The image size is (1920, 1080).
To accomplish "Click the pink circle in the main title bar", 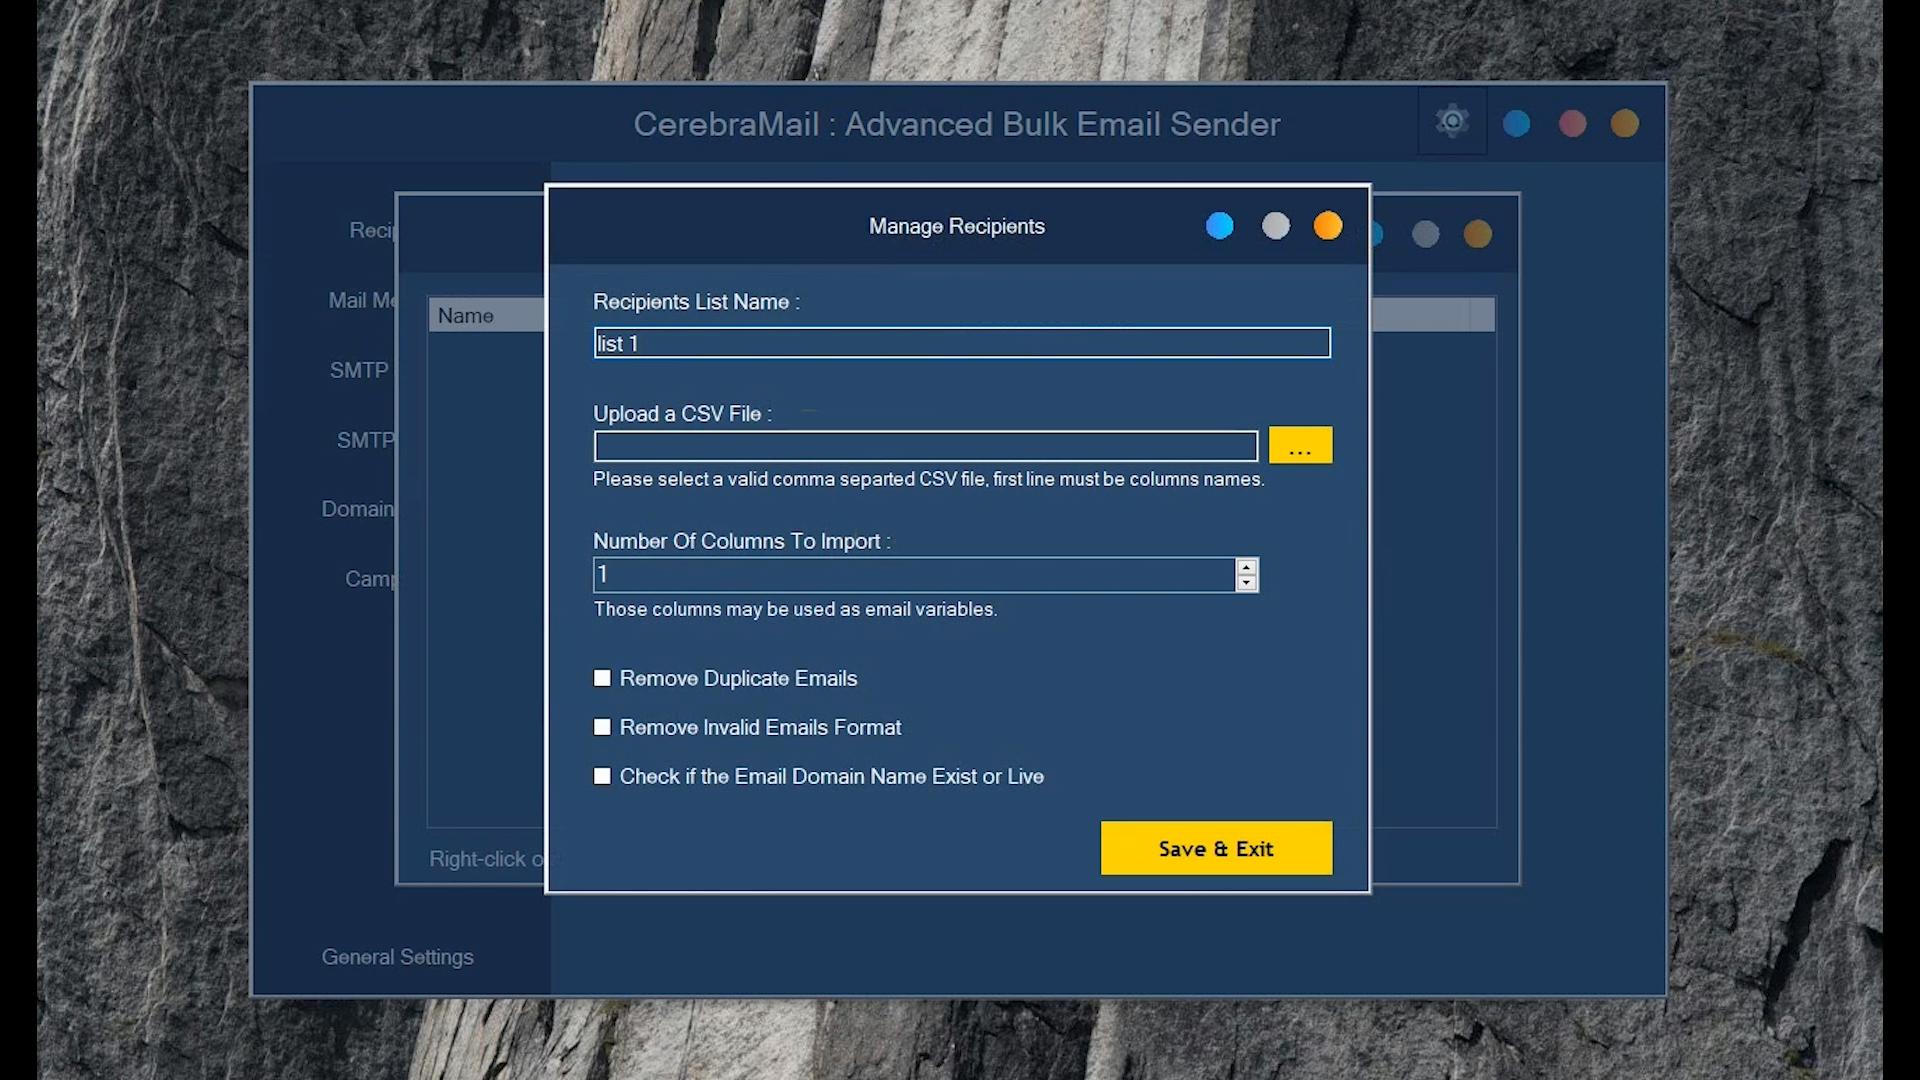I will tap(1572, 123).
